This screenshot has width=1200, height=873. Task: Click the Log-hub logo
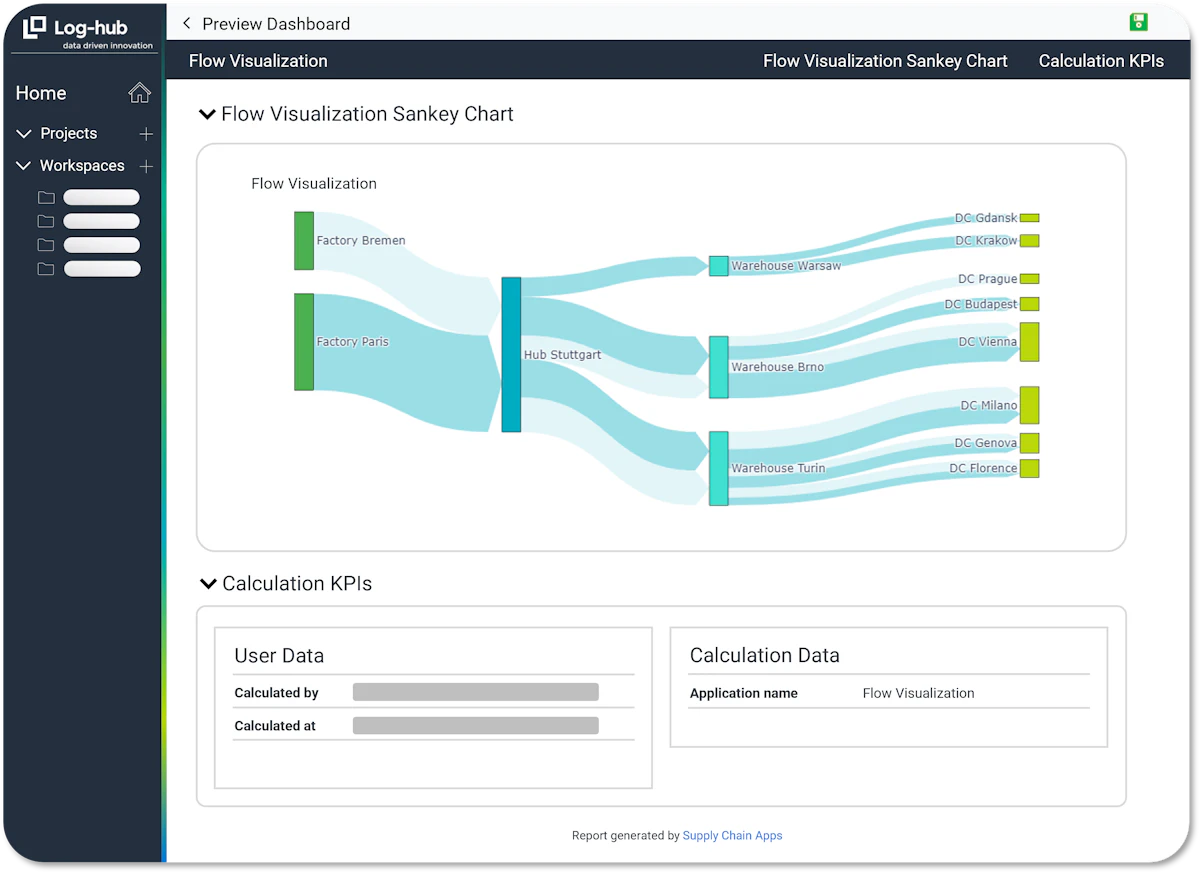pos(88,32)
